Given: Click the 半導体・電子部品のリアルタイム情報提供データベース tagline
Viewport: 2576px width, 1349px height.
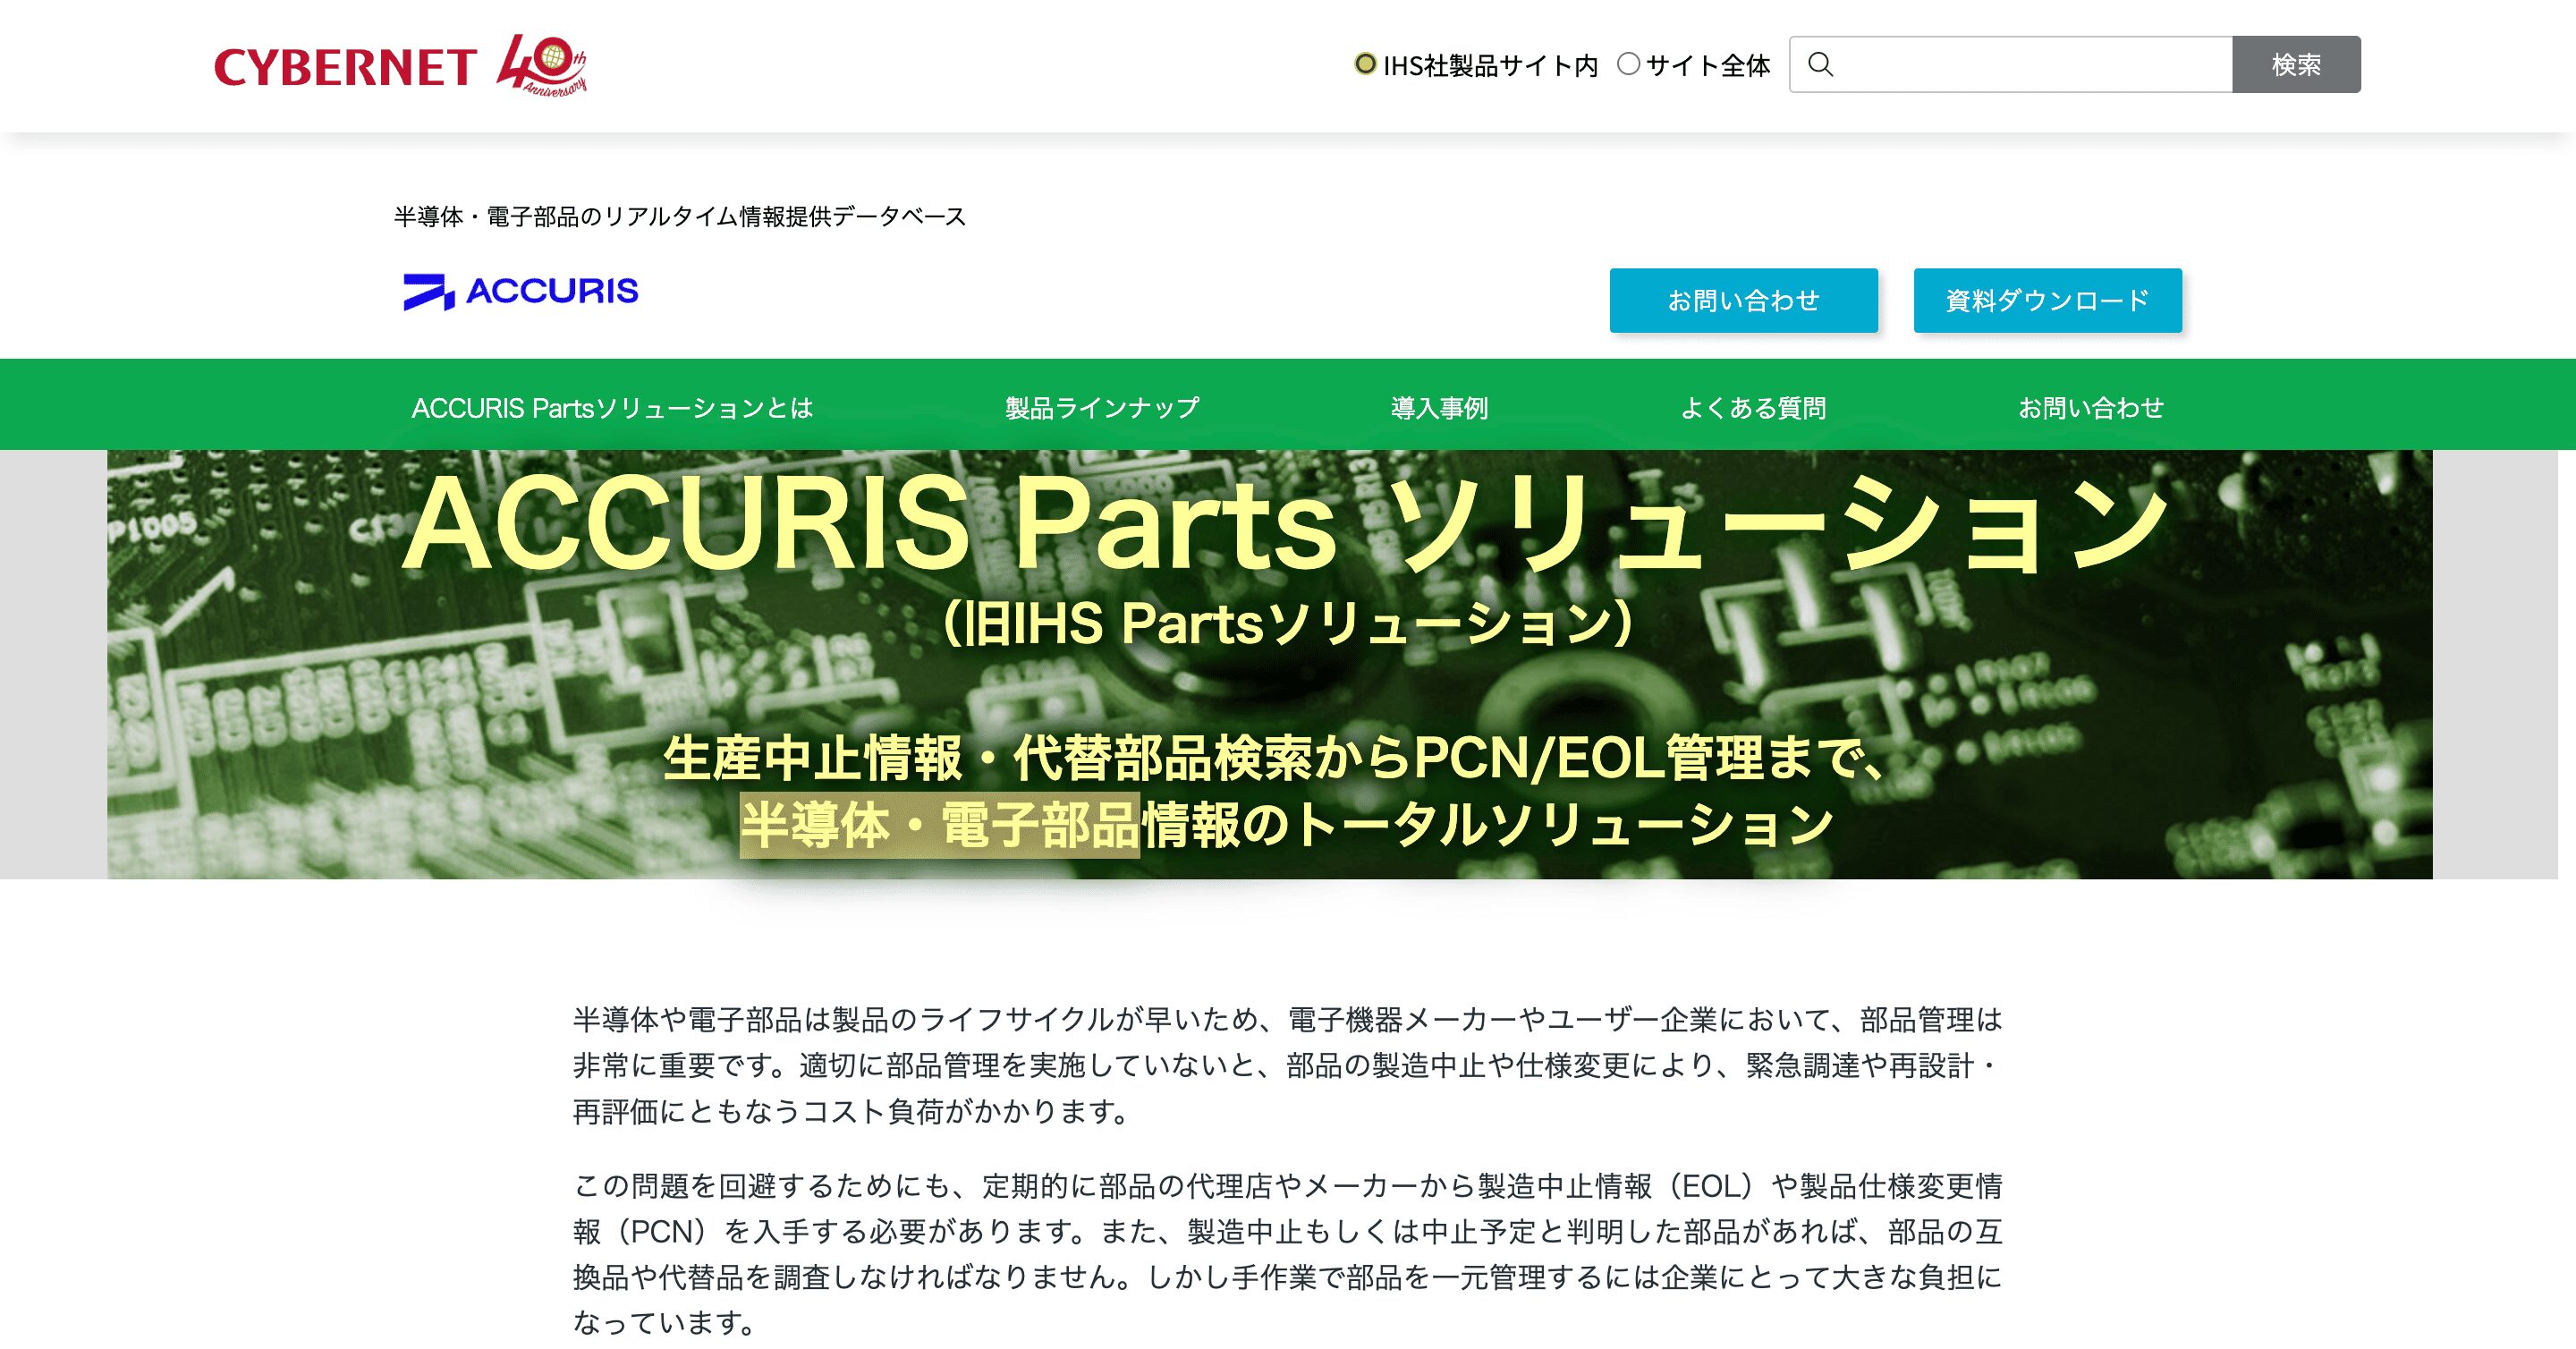Looking at the screenshot, I should point(680,217).
